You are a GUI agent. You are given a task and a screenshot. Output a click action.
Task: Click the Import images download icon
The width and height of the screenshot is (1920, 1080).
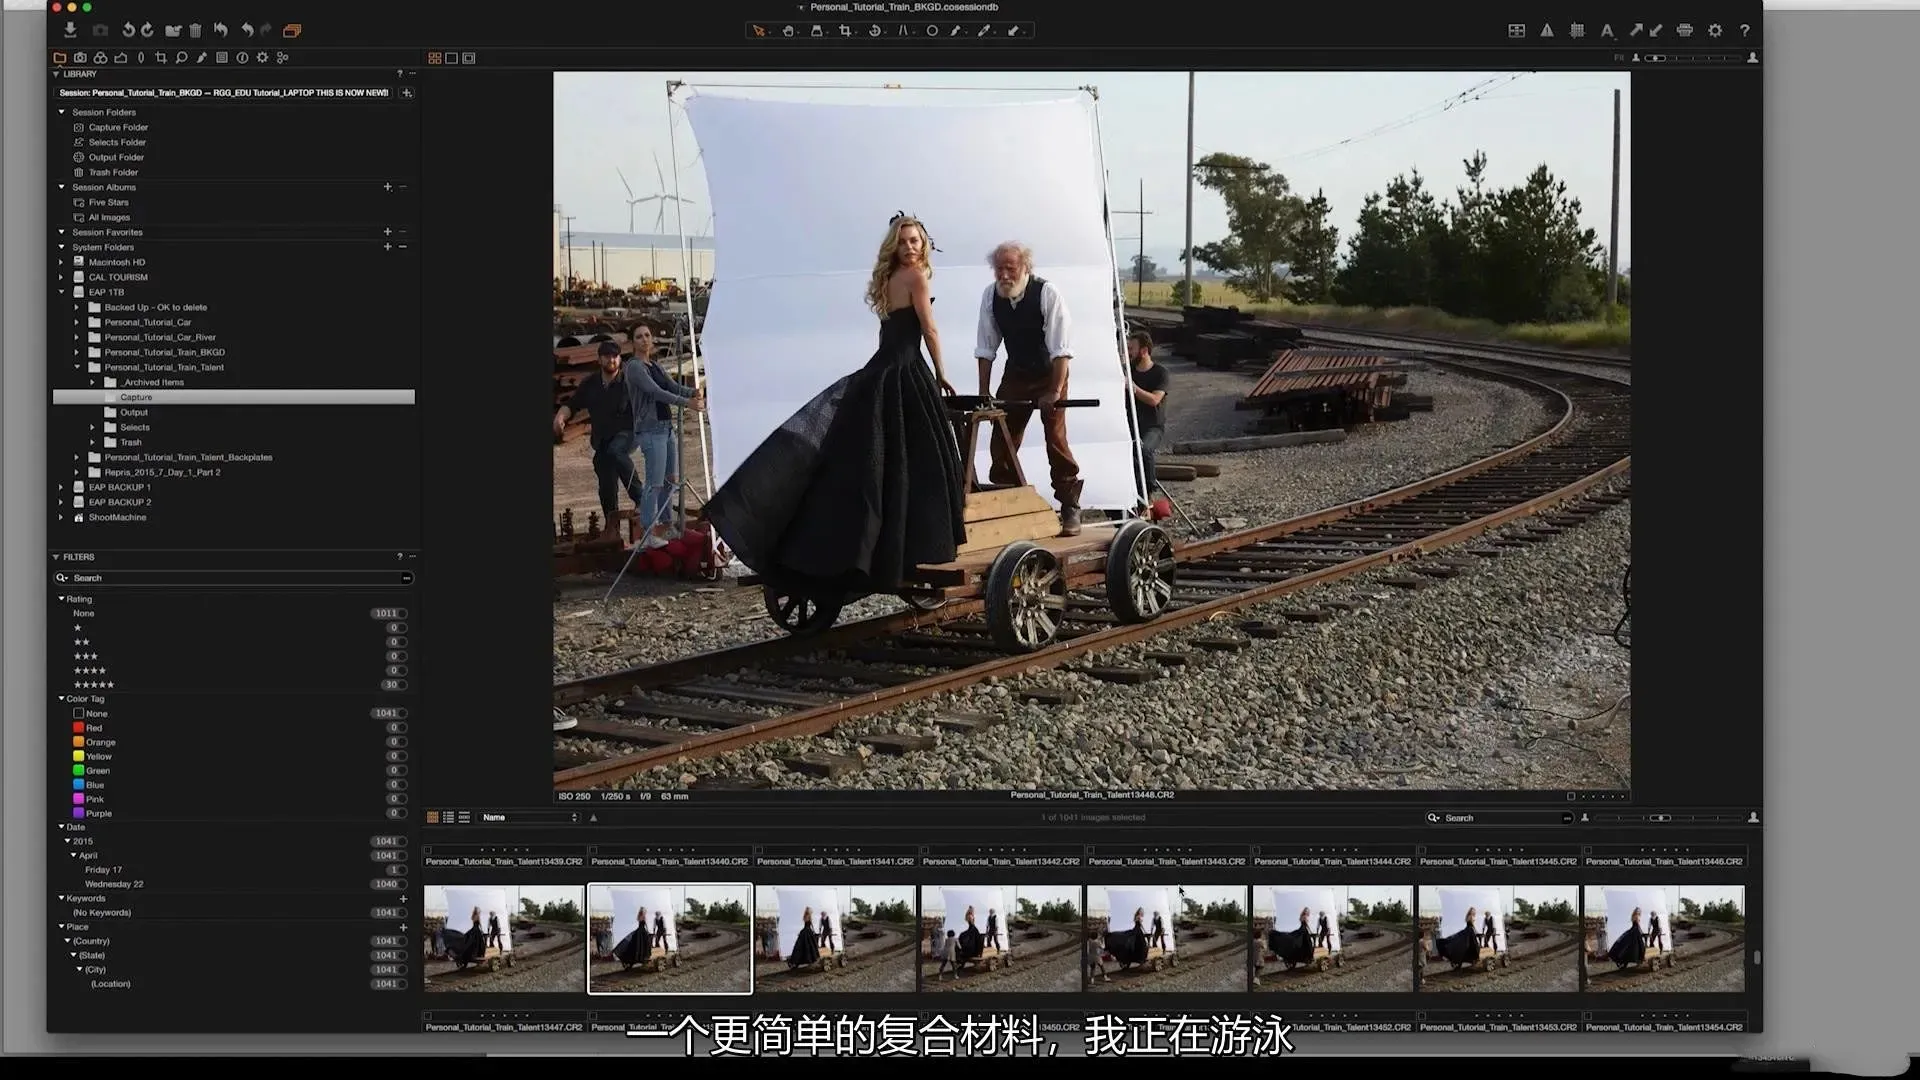click(70, 30)
